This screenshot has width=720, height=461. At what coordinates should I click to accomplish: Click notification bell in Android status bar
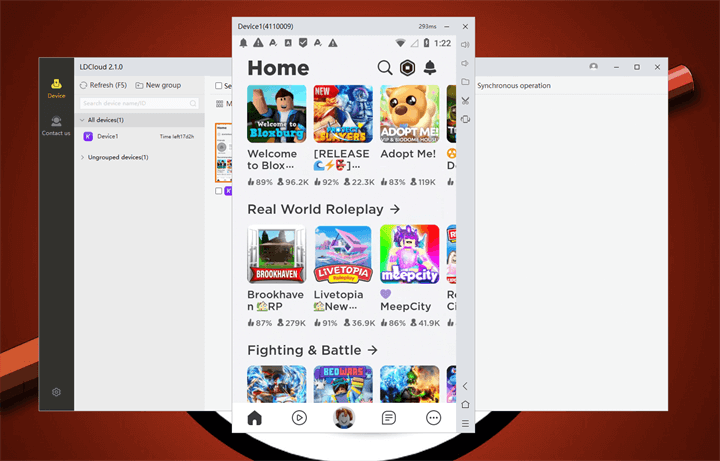tap(243, 43)
